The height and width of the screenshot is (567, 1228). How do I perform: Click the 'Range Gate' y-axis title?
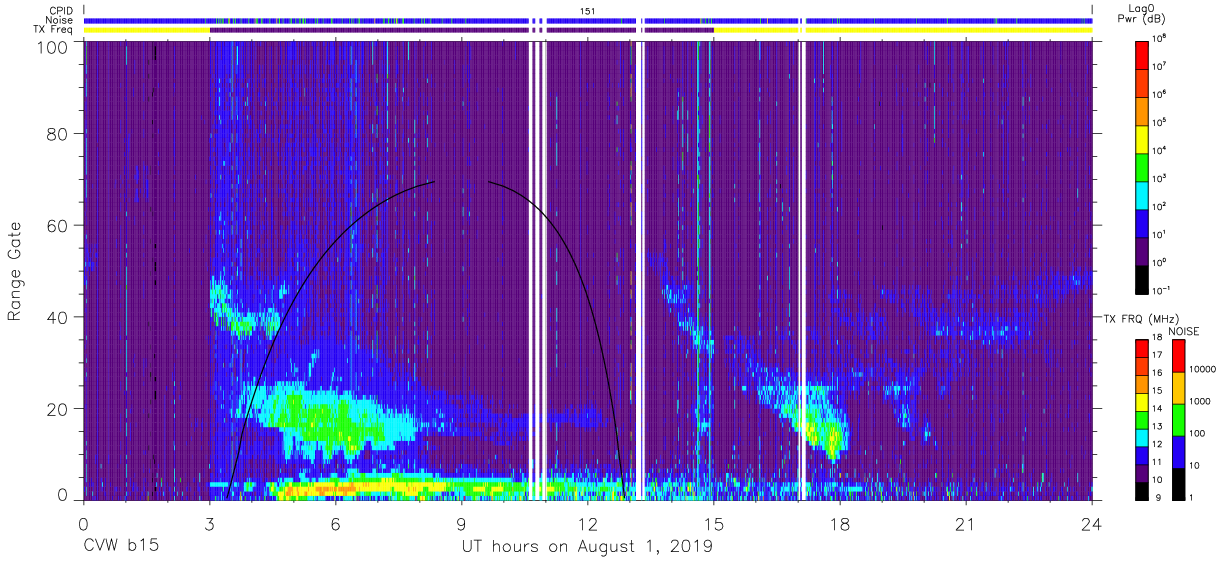15,271
